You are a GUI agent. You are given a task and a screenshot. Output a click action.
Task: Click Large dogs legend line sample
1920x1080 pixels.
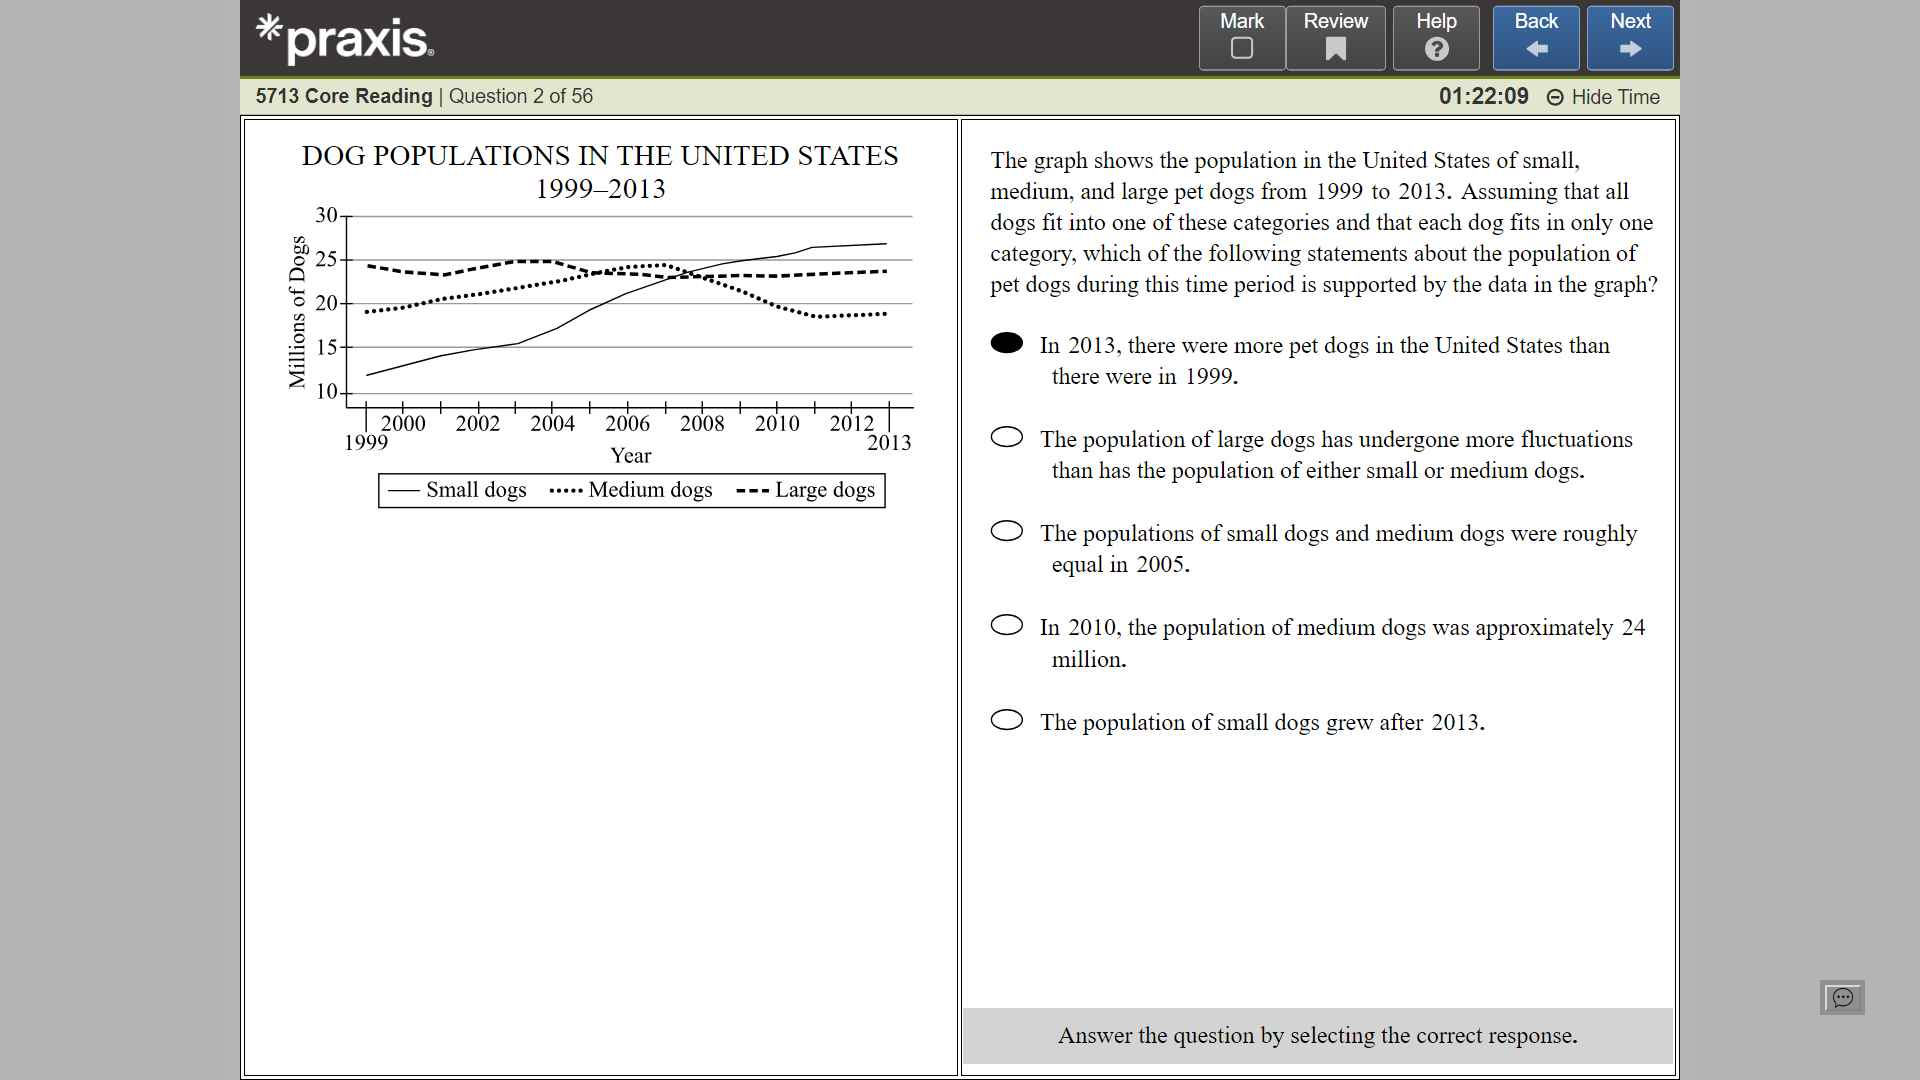(752, 491)
